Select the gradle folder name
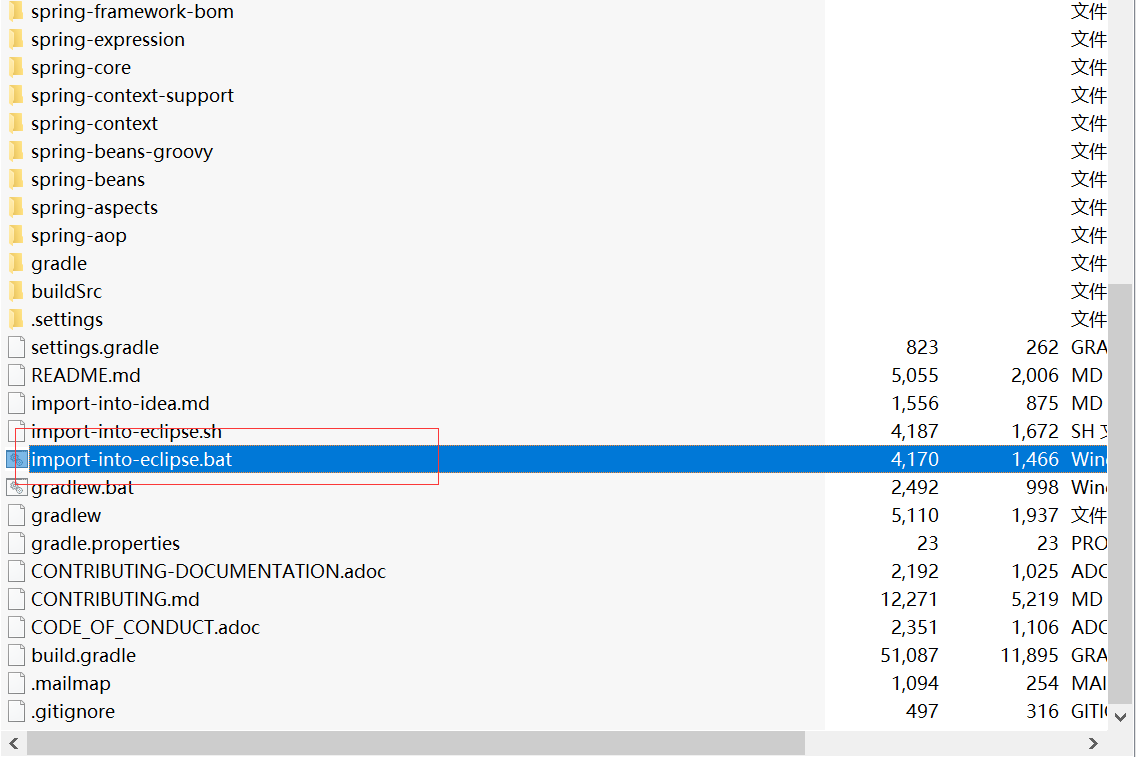Image resolution: width=1137 pixels, height=757 pixels. (x=59, y=264)
